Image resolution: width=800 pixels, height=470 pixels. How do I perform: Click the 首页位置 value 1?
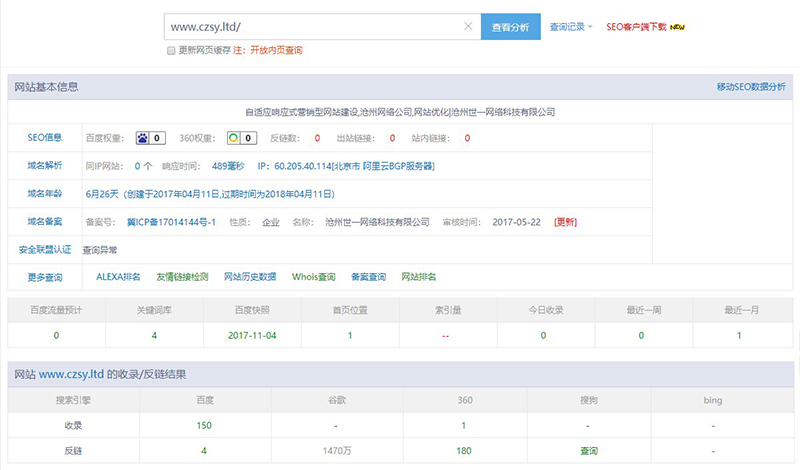point(350,335)
